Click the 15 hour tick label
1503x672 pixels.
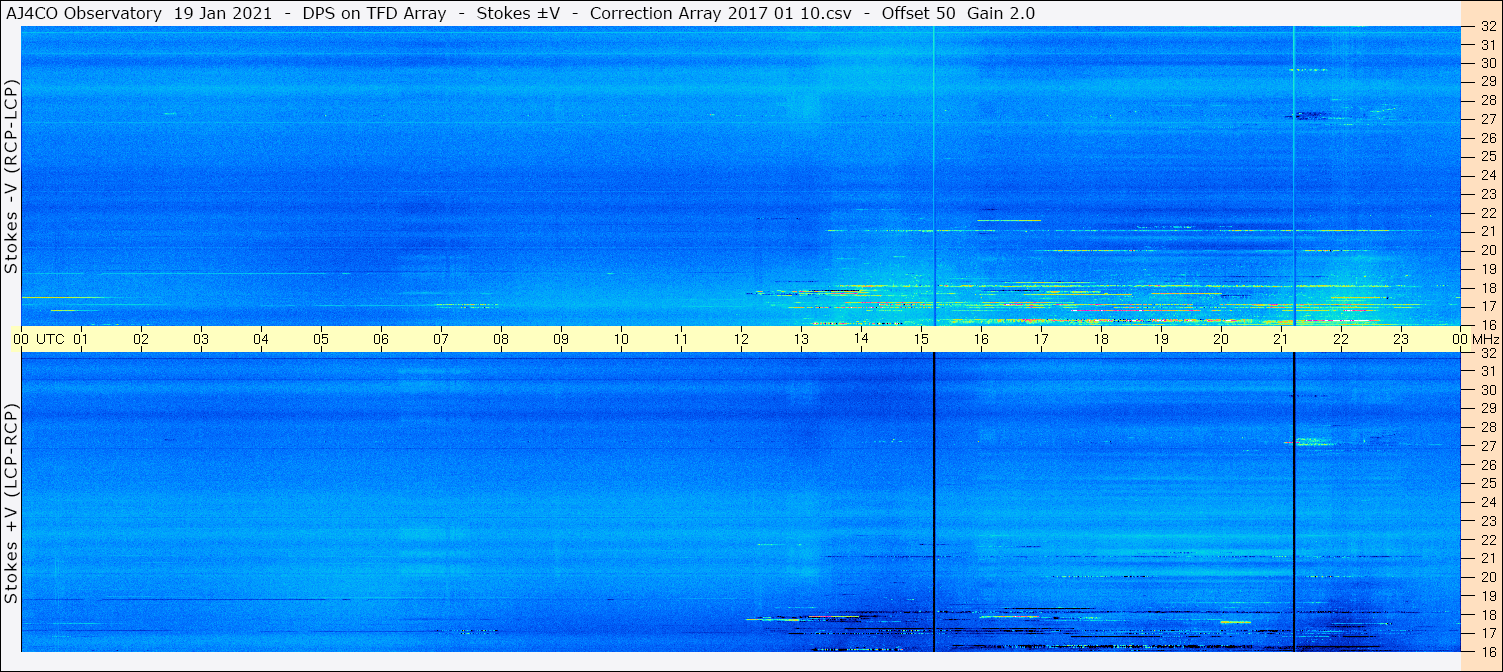[921, 339]
